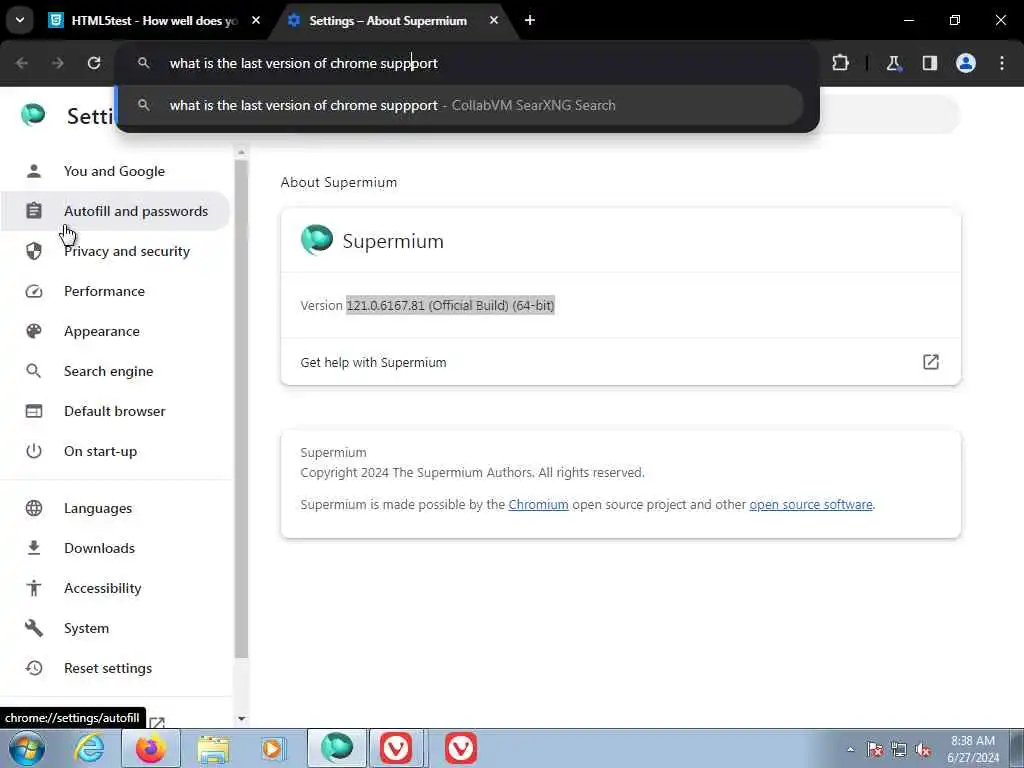The height and width of the screenshot is (768, 1024).
Task: Close the HTML5test tab
Action: click(256, 20)
